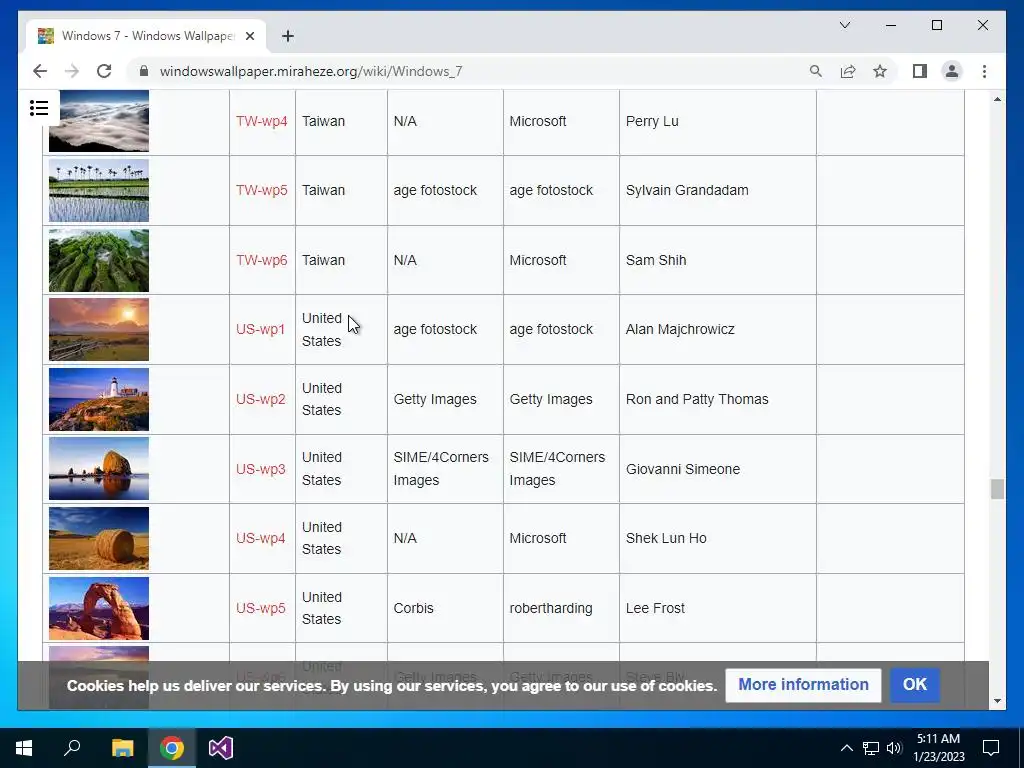Select the author name Sylvain Grandadam
Screen dimensions: 1024x768
[687, 190]
